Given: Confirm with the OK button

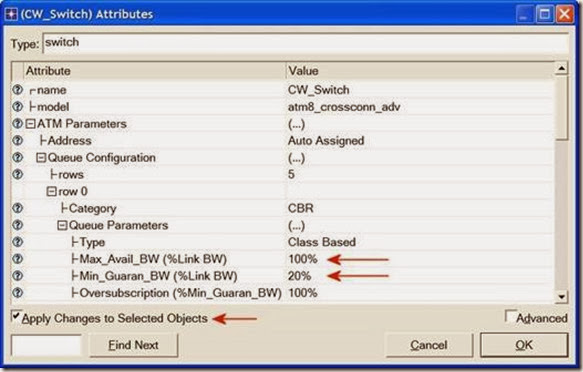Looking at the screenshot, I should coord(524,345).
